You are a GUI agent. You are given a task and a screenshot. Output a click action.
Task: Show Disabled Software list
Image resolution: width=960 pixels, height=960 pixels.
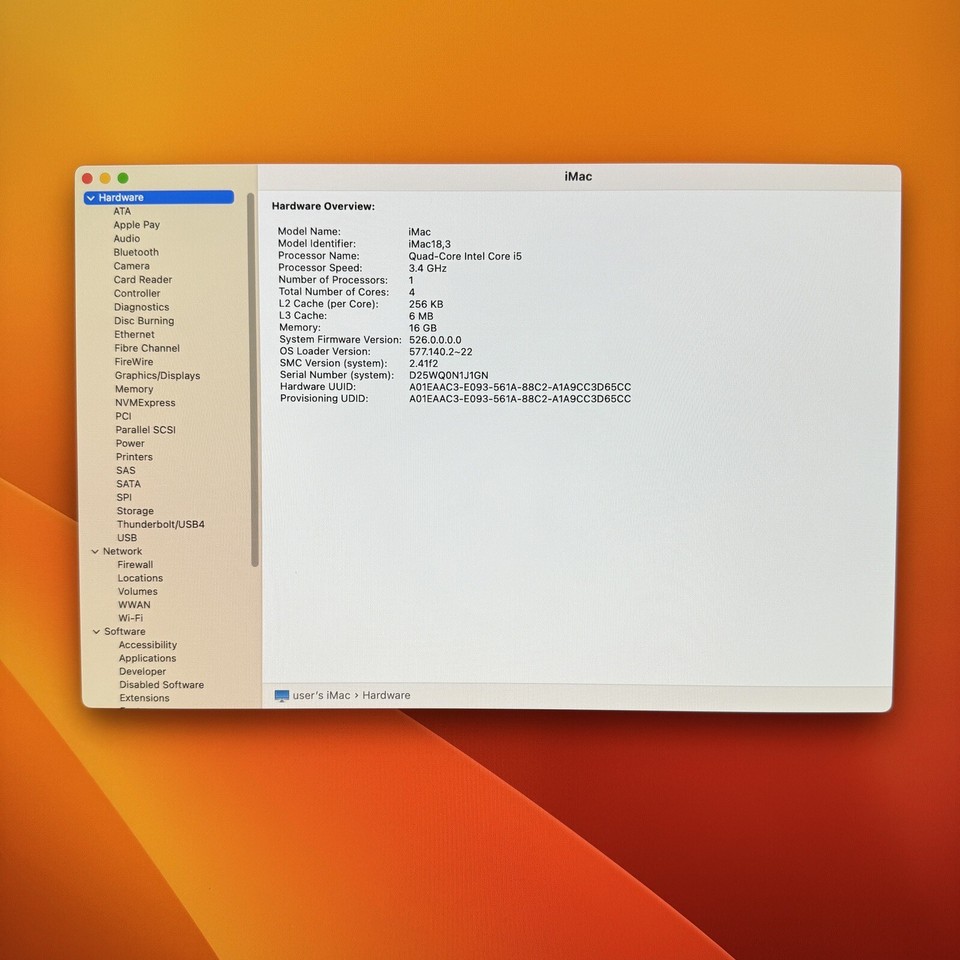(161, 685)
